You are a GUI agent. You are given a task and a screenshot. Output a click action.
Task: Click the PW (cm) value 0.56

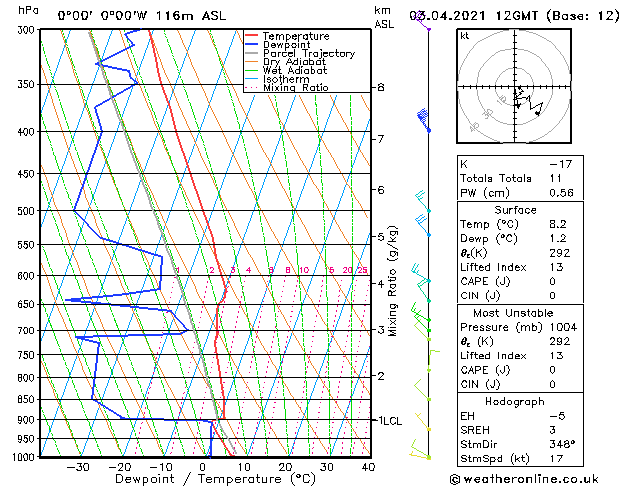click(x=561, y=192)
